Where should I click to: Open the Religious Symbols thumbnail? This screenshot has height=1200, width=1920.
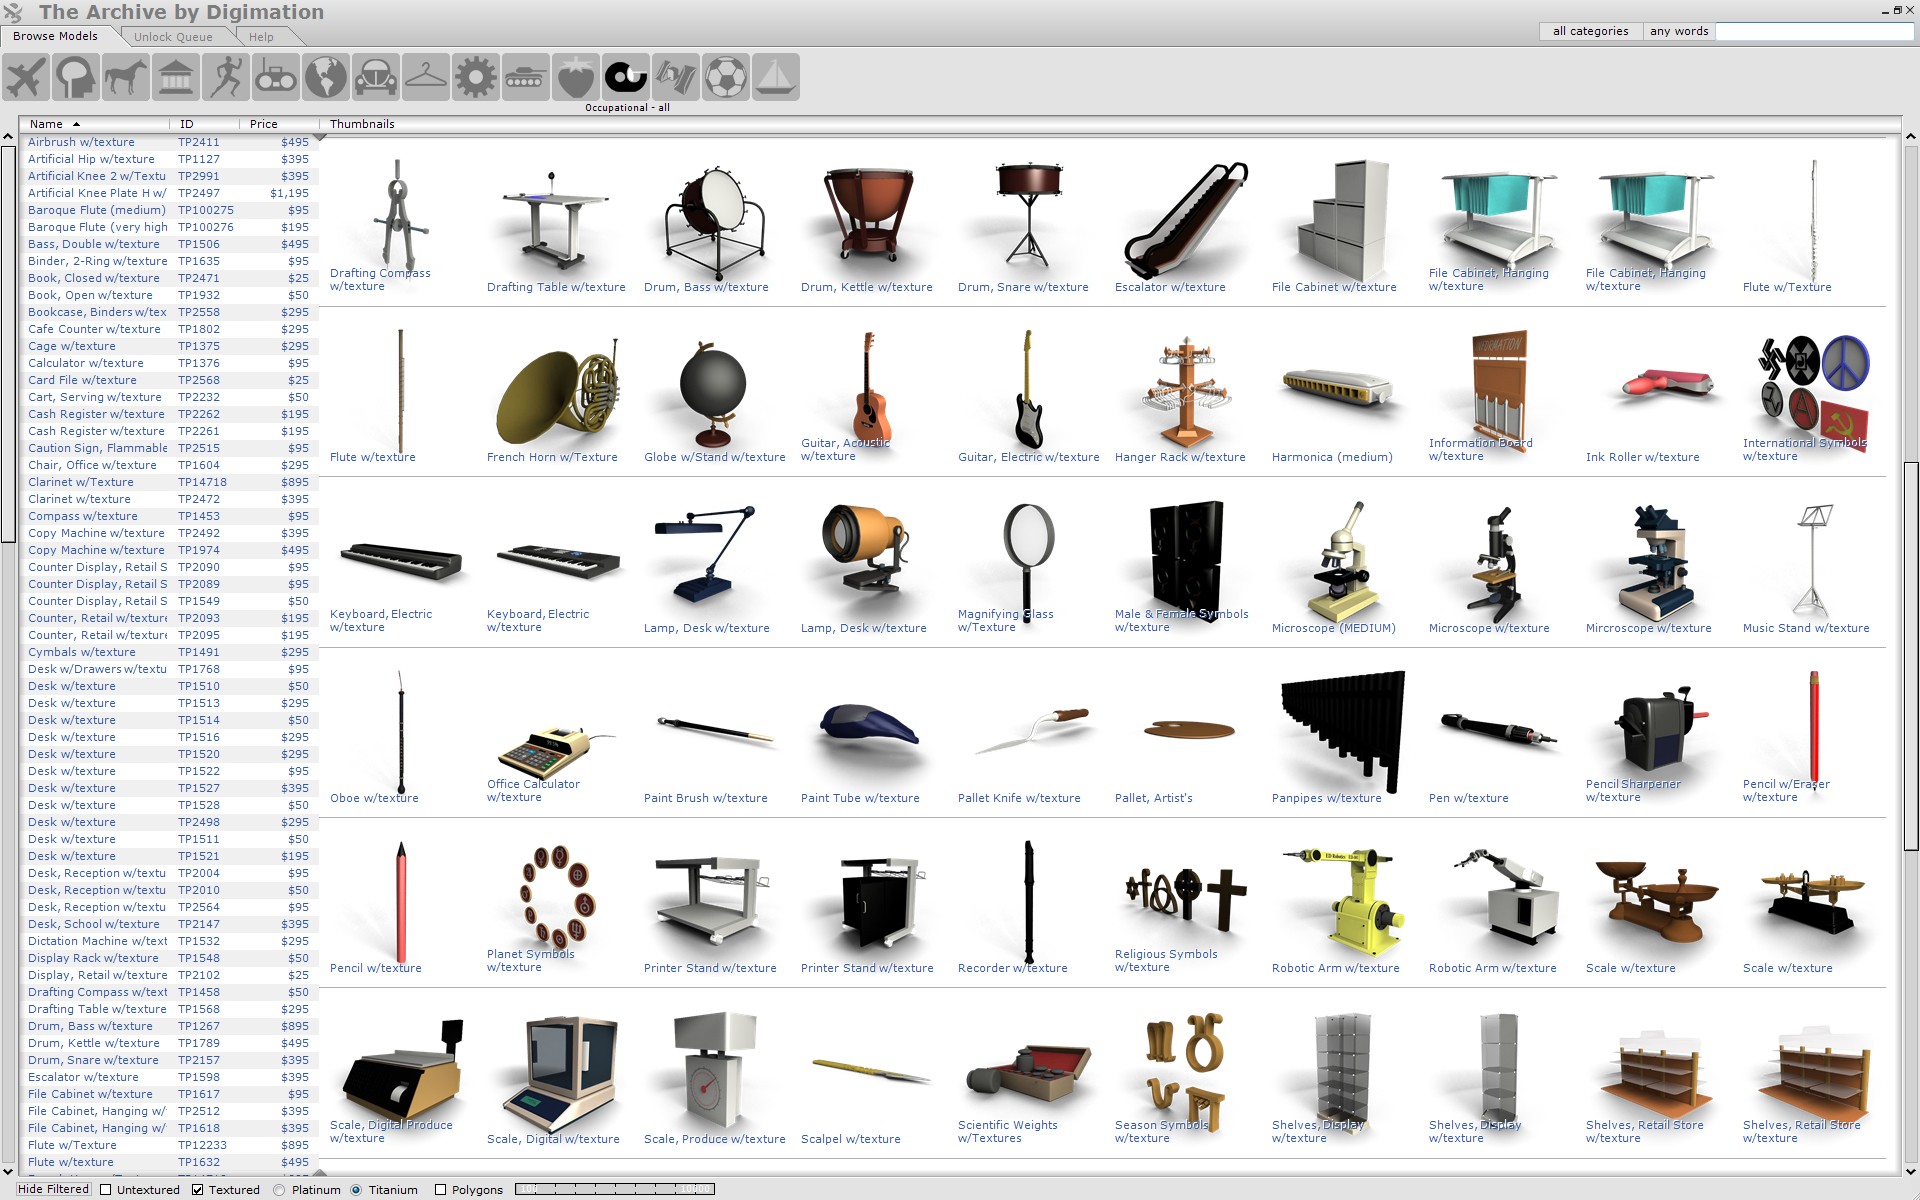coord(1185,907)
